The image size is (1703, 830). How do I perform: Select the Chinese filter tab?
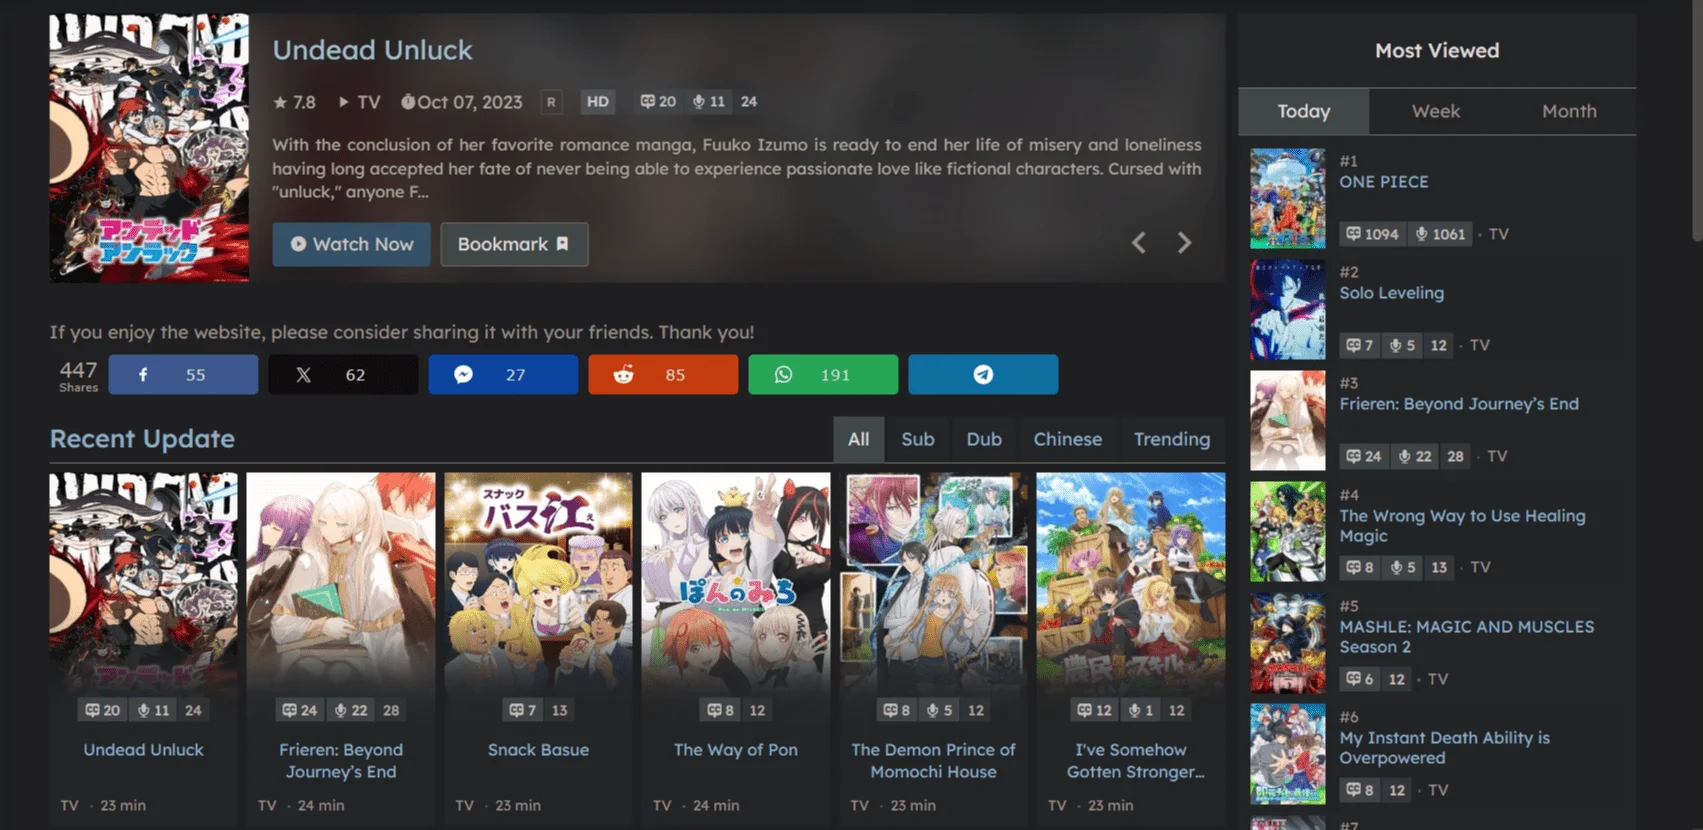pyautogui.click(x=1067, y=439)
